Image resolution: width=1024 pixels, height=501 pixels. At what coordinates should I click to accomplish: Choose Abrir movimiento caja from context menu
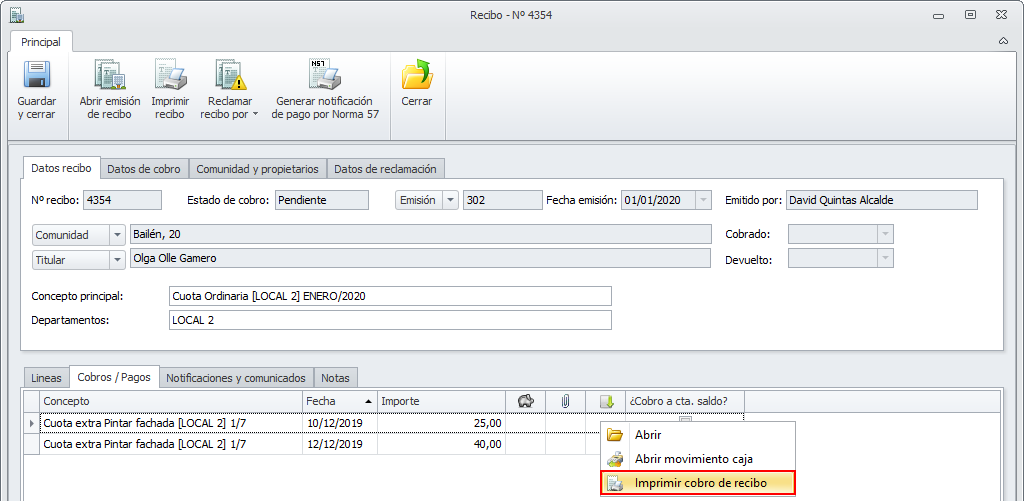tap(697, 459)
